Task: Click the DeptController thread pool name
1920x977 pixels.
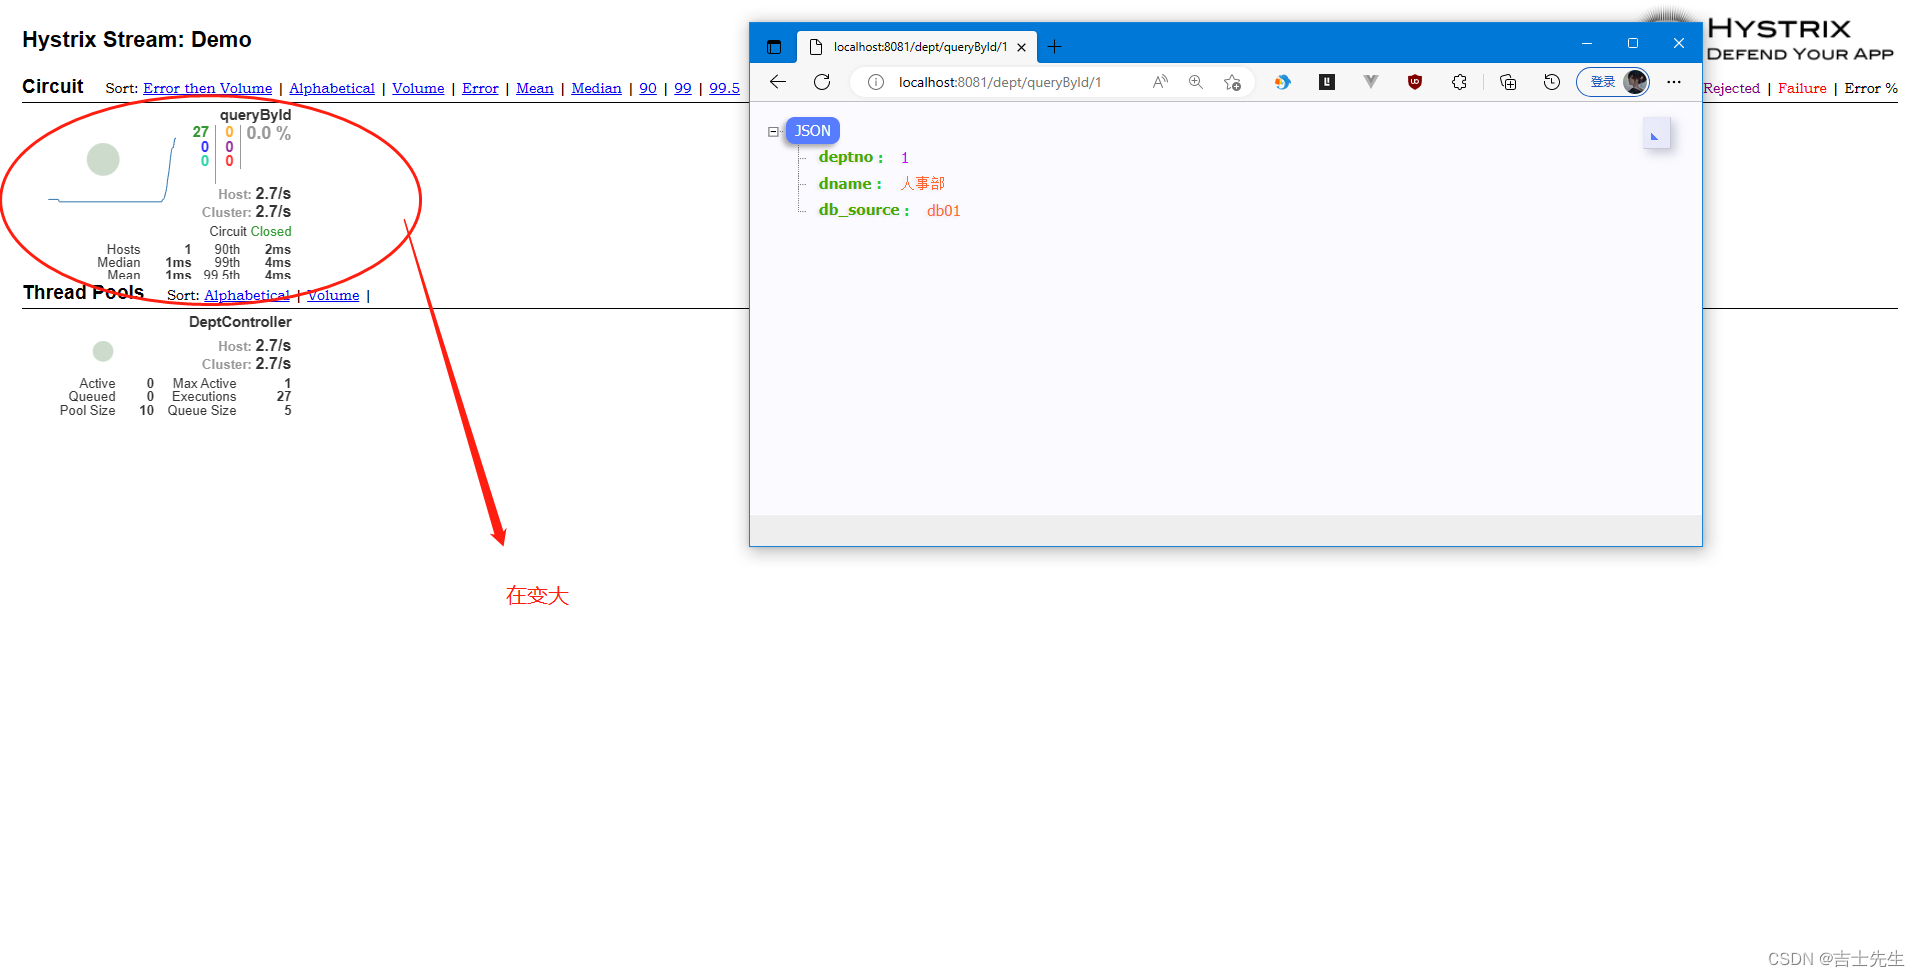Action: [240, 322]
